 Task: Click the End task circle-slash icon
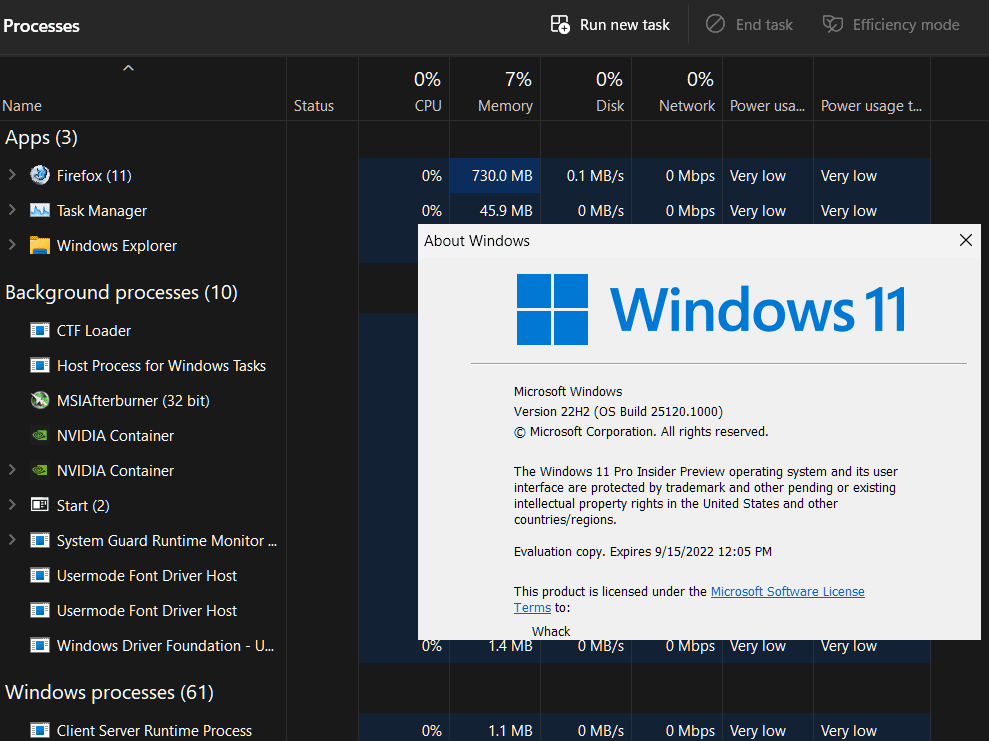715,24
